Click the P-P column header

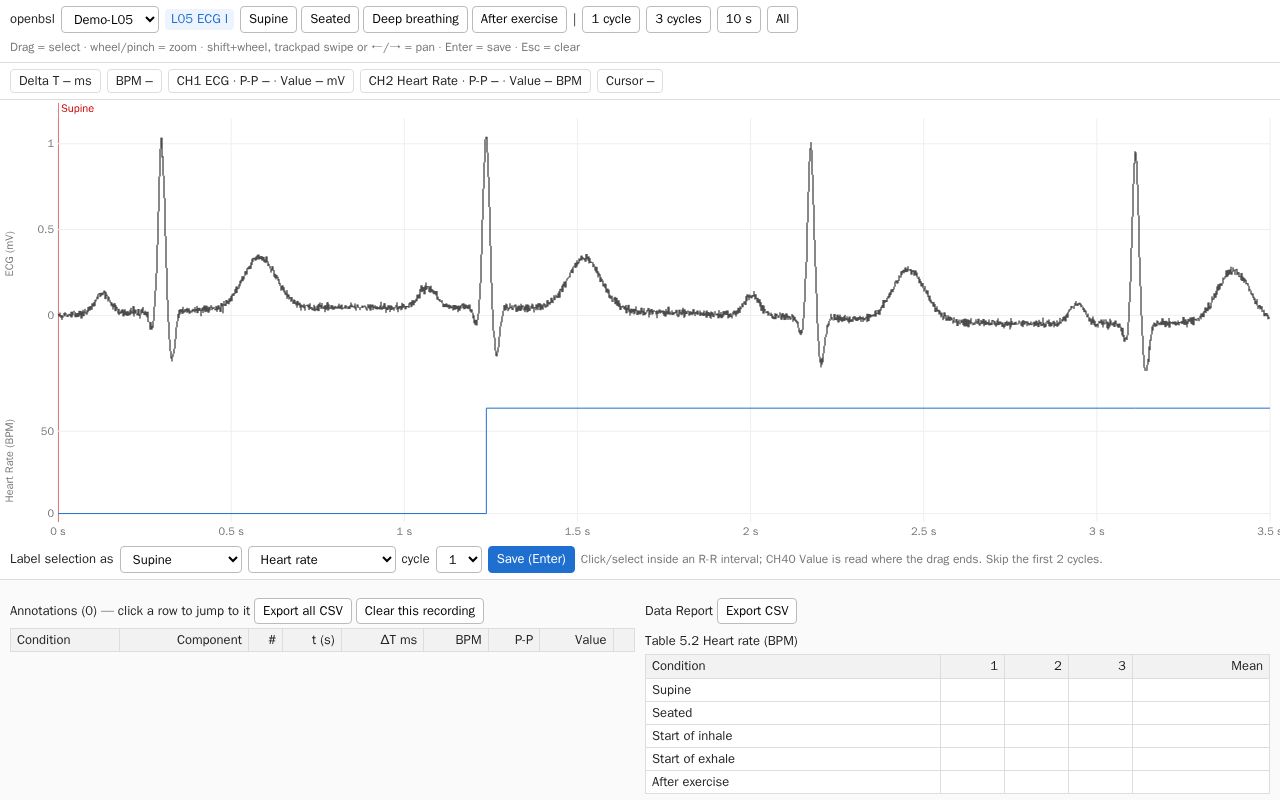(514, 640)
